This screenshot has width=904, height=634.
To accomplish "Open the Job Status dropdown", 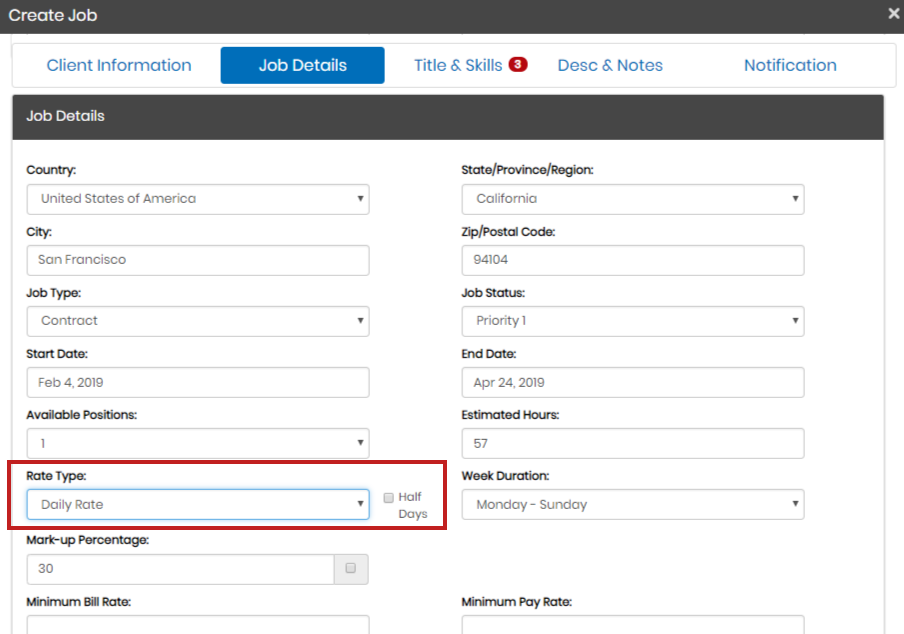I will 632,321.
